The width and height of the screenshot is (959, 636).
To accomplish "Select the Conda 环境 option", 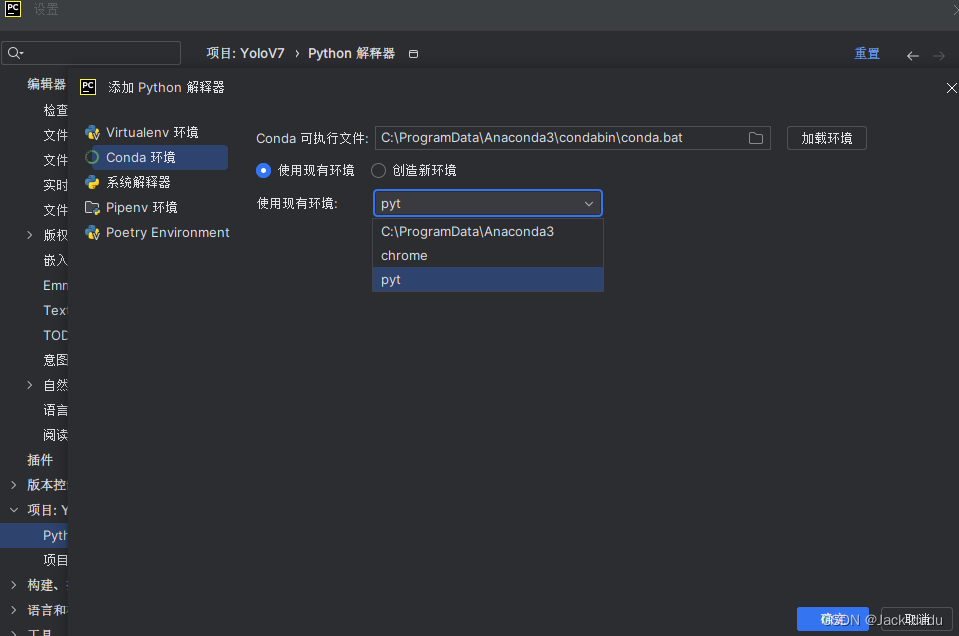I will tap(156, 157).
